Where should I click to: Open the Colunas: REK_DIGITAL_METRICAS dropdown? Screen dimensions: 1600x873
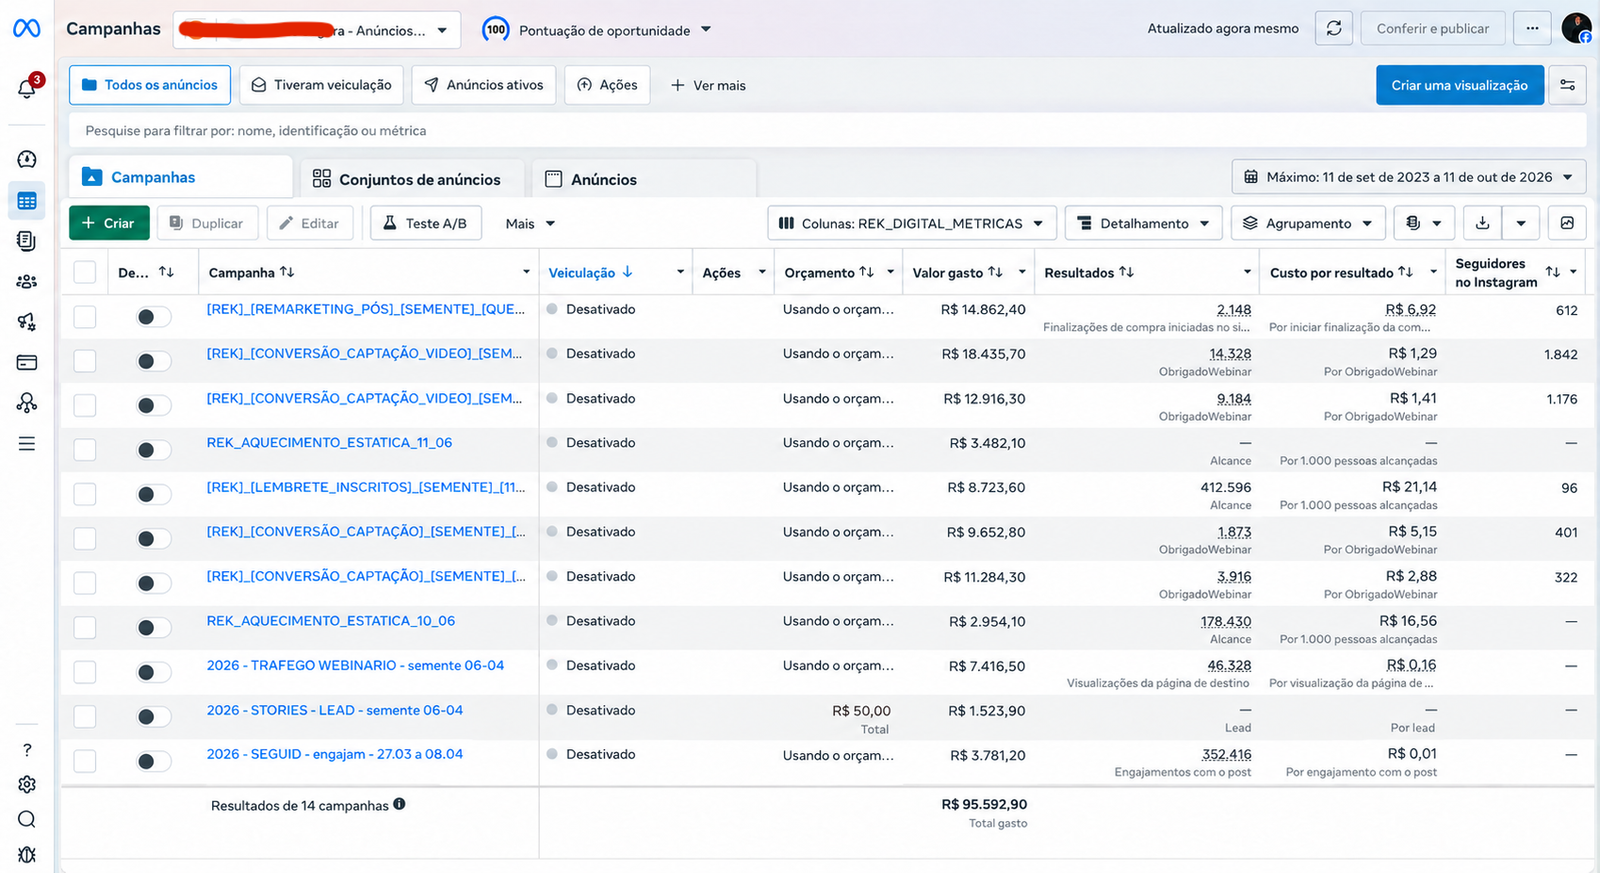911,223
